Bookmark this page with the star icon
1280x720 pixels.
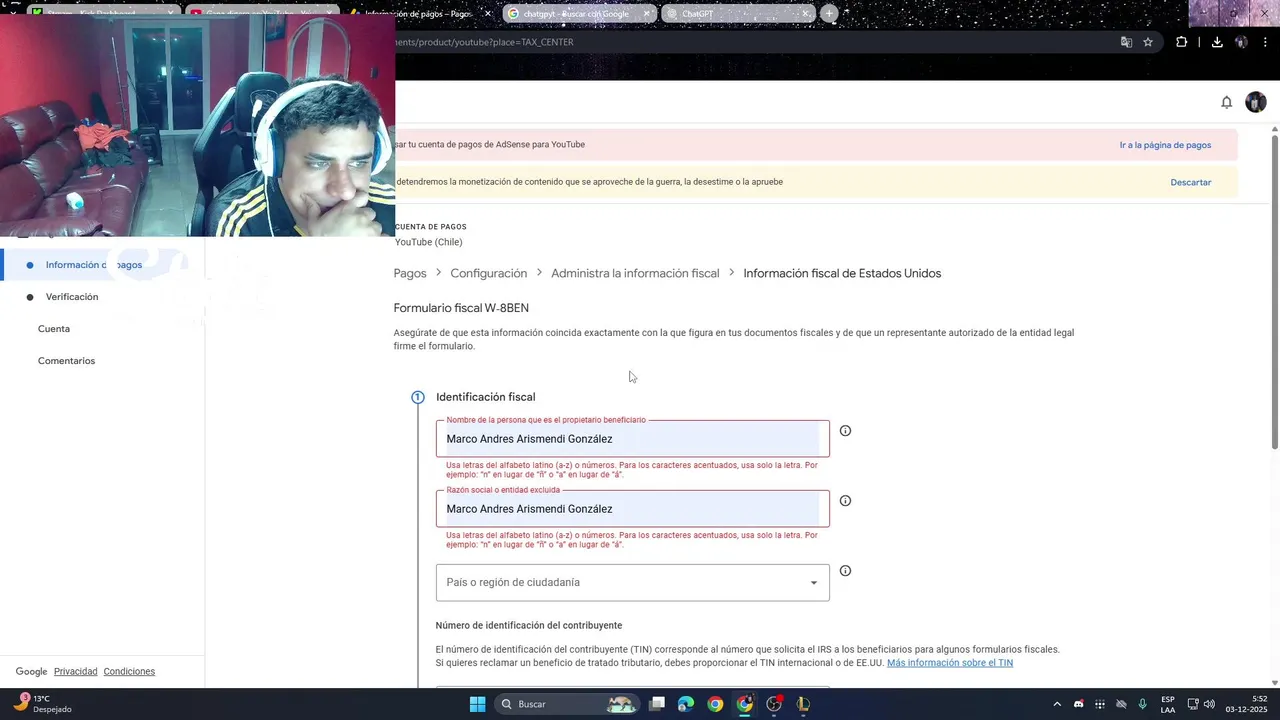(1148, 42)
